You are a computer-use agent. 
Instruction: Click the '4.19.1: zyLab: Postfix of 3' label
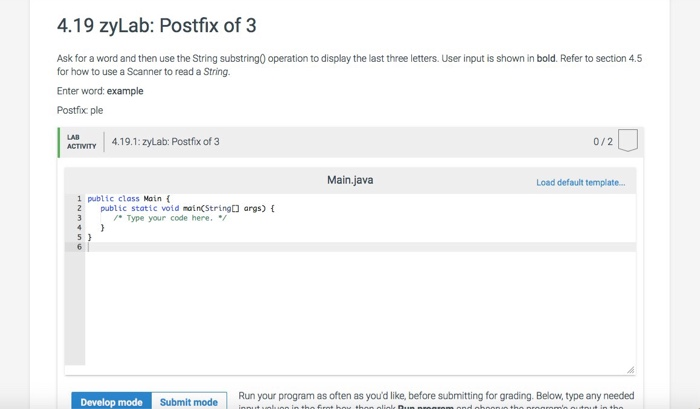tap(165, 142)
